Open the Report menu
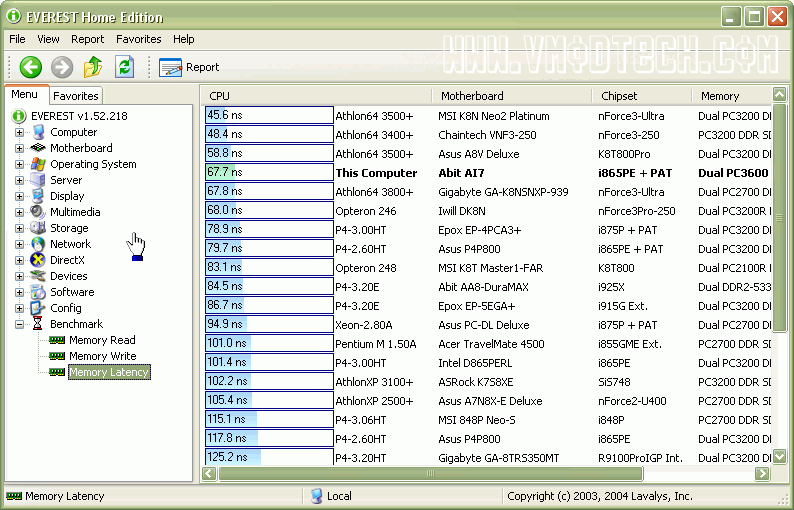Image resolution: width=794 pixels, height=510 pixels. 88,39
